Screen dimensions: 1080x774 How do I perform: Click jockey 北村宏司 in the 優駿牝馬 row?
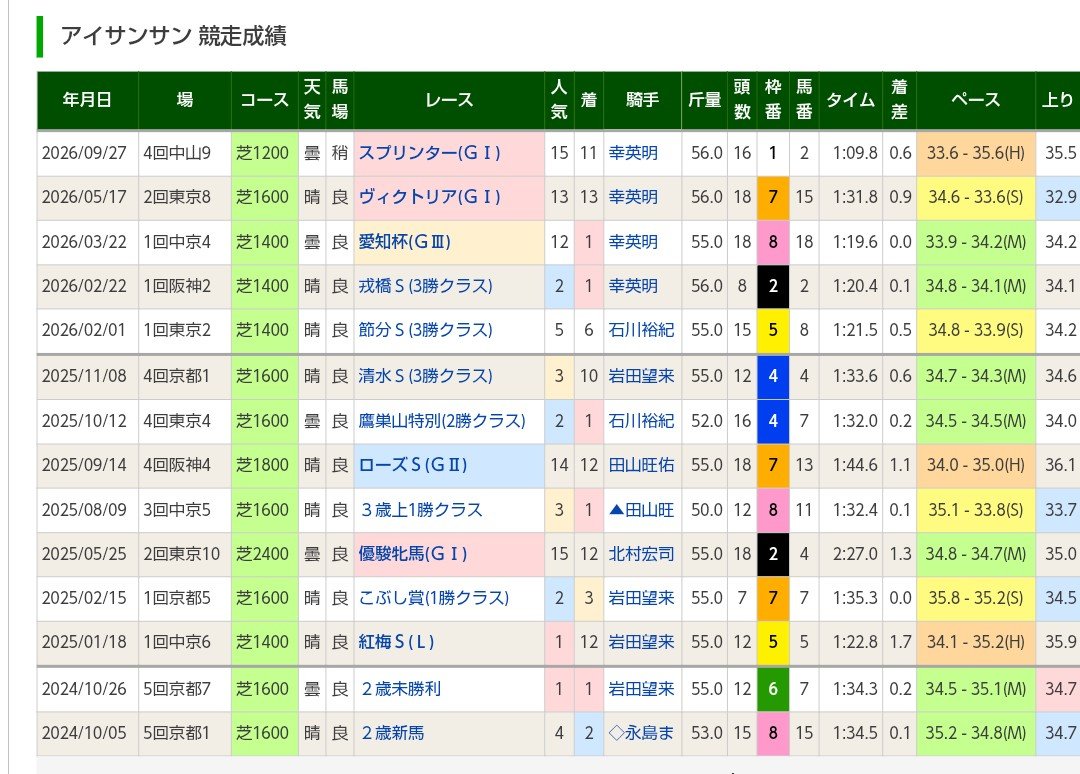641,554
